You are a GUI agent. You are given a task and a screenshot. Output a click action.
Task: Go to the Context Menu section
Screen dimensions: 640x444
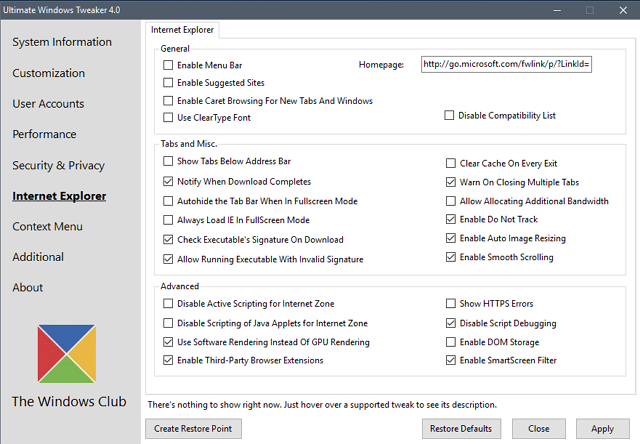coord(47,226)
